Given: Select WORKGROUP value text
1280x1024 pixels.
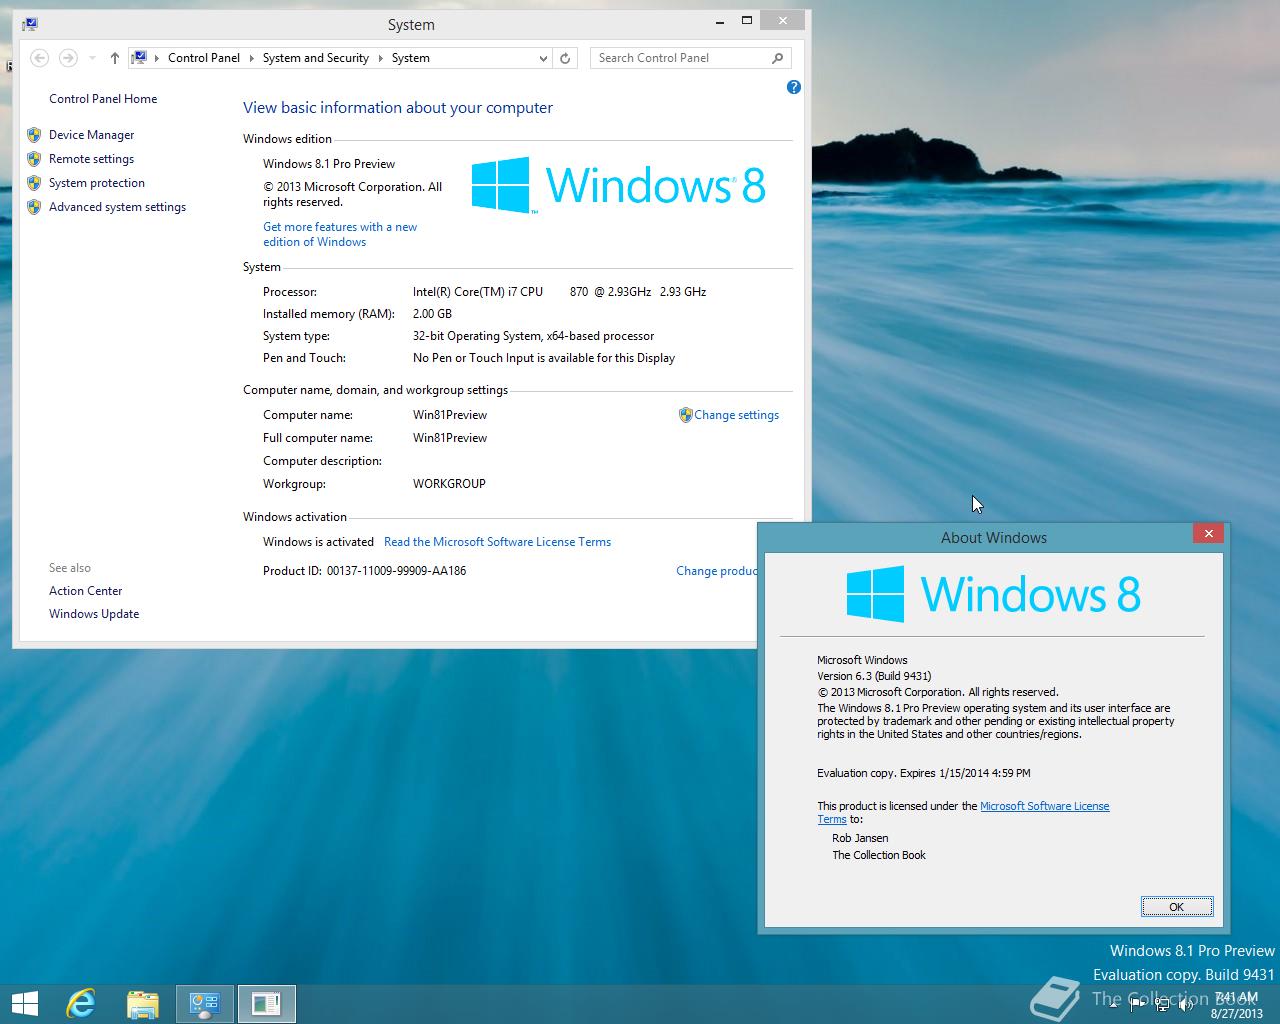Looking at the screenshot, I should tap(449, 484).
